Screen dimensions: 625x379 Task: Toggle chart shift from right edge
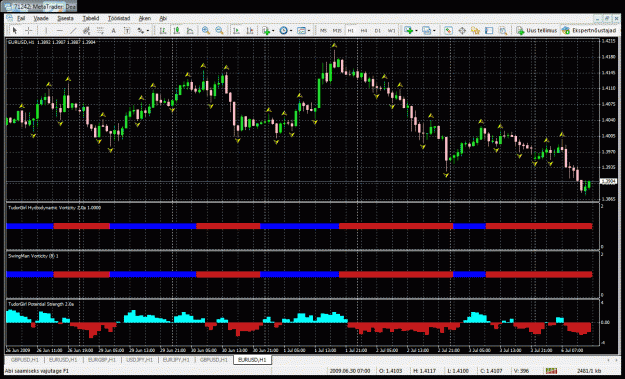[250, 30]
